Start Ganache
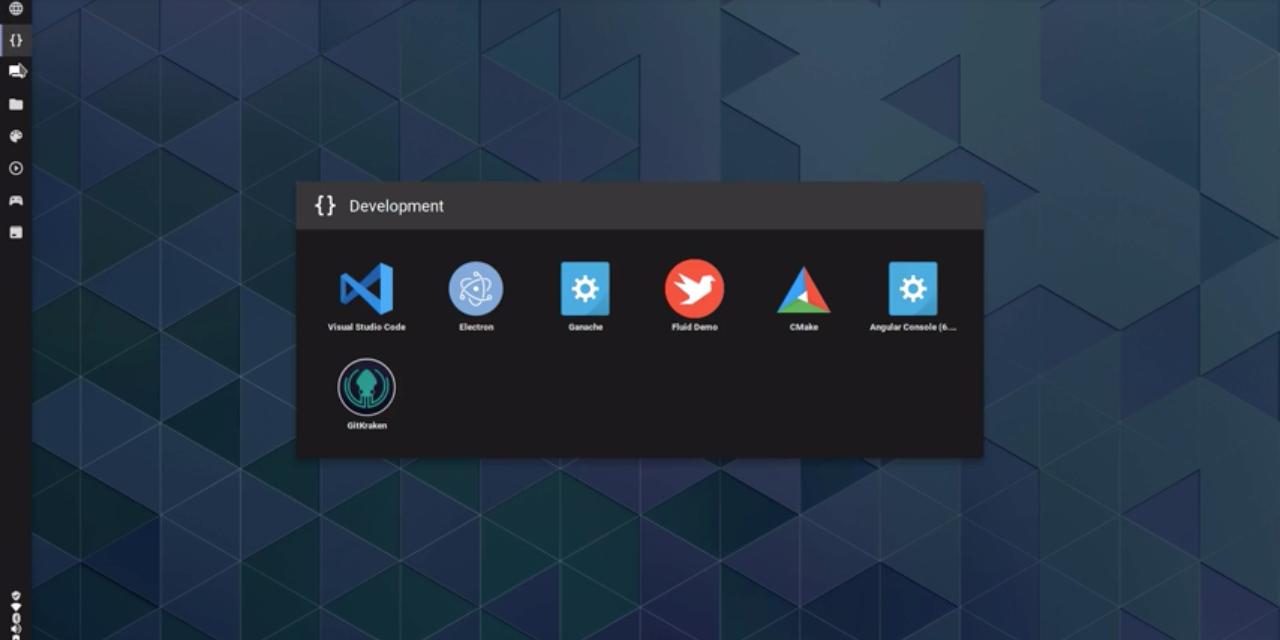 (x=585, y=290)
